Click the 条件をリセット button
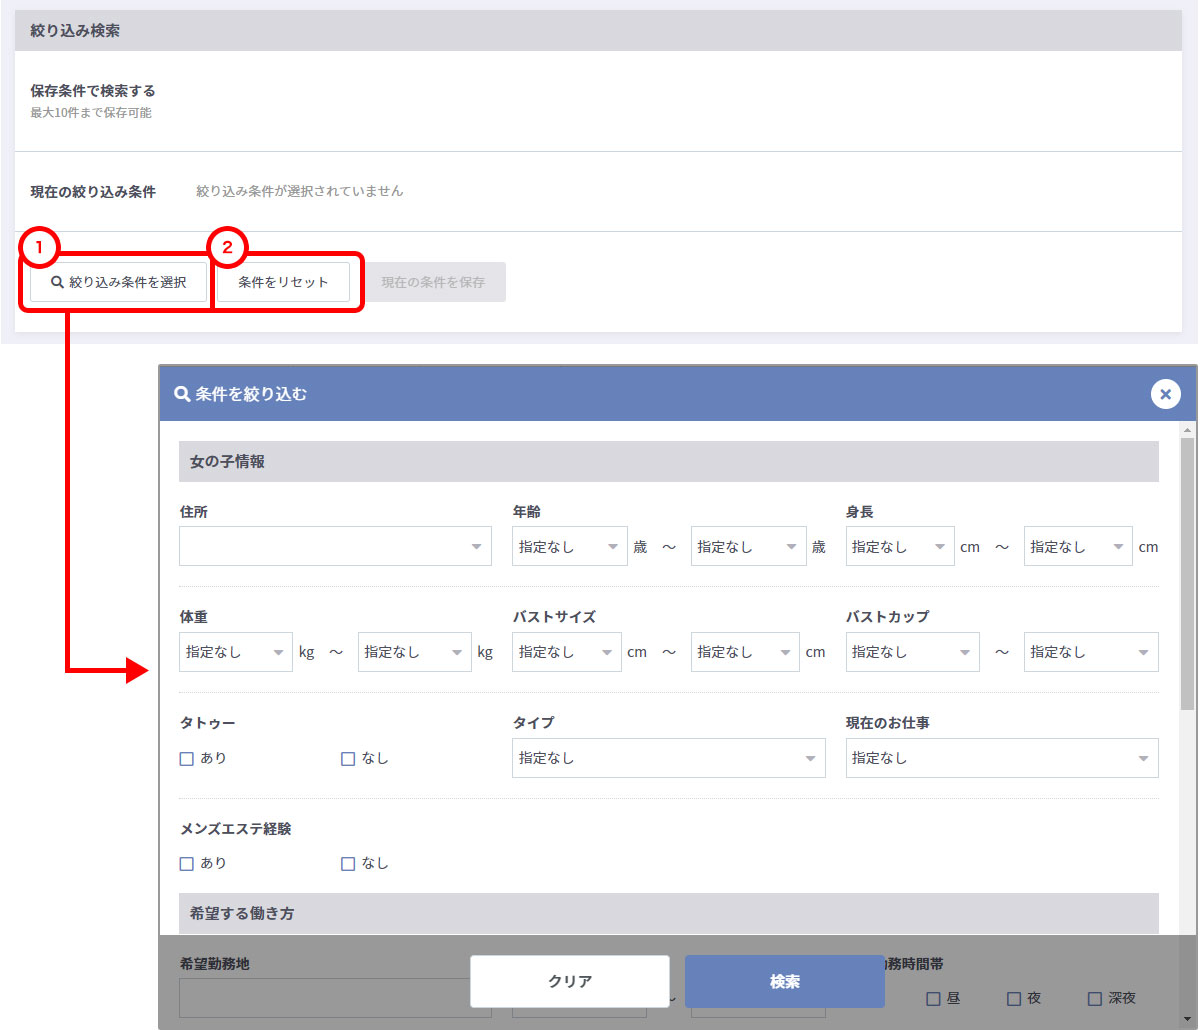The image size is (1200, 1030). pos(283,282)
